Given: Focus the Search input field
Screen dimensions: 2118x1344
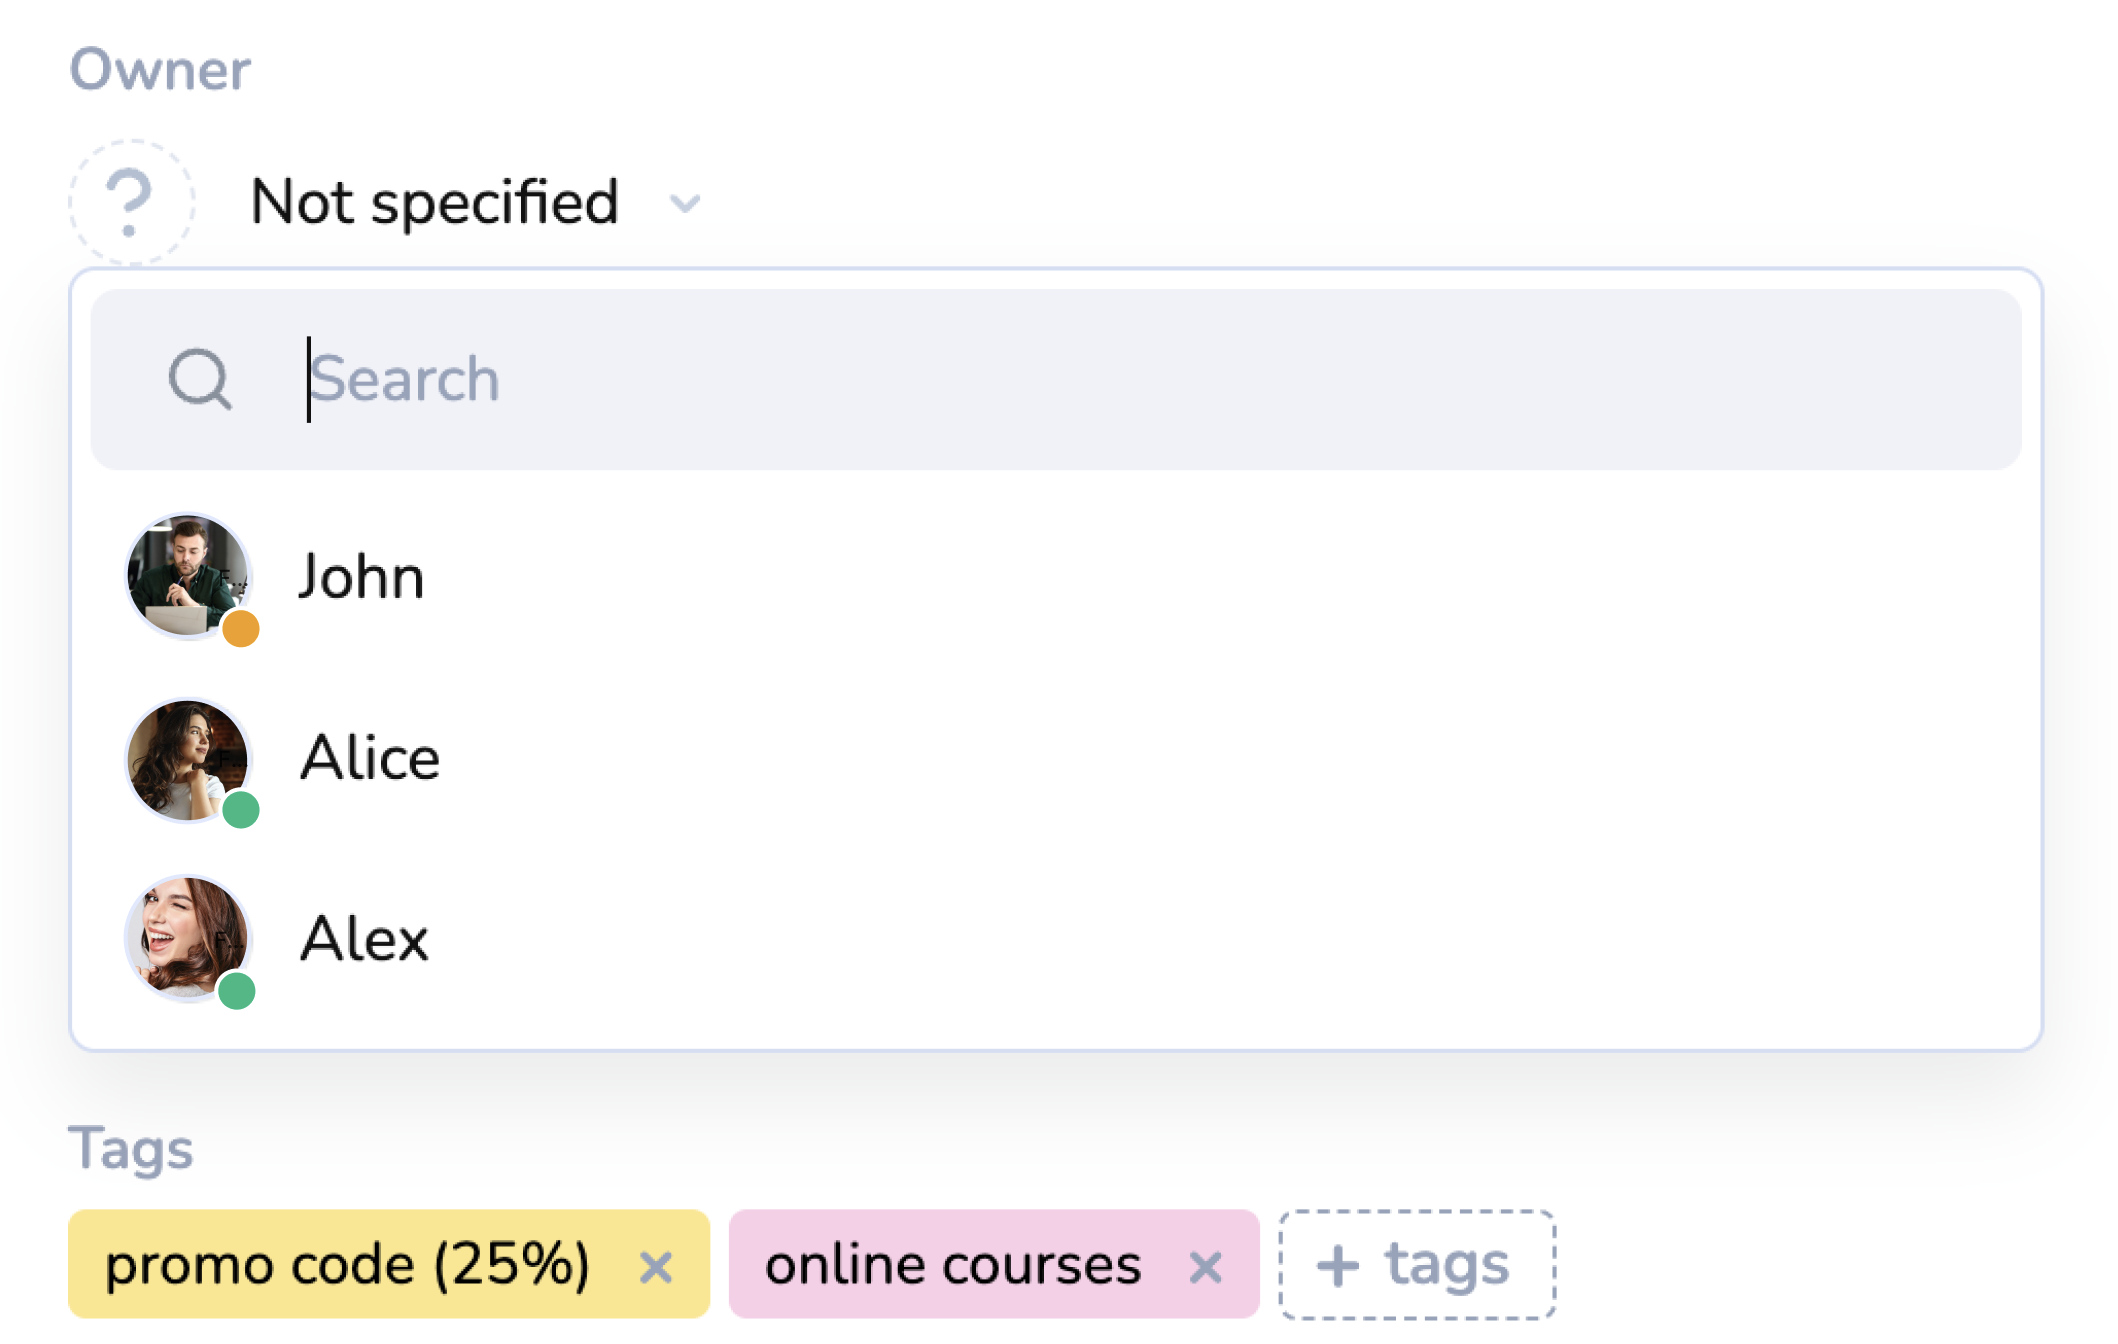Looking at the screenshot, I should pos(1100,380).
